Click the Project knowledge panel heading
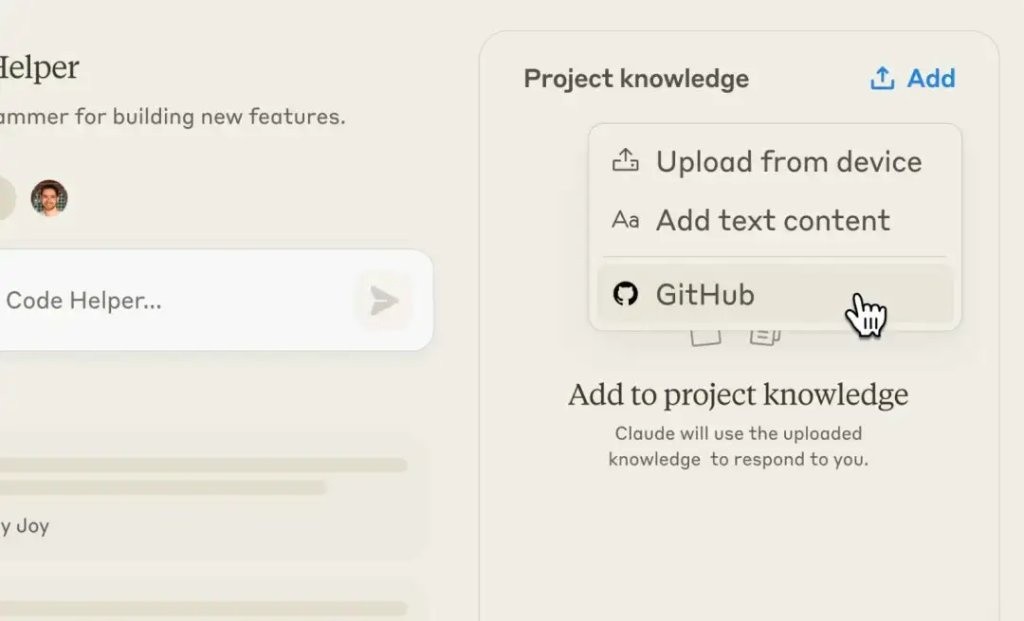 click(636, 79)
